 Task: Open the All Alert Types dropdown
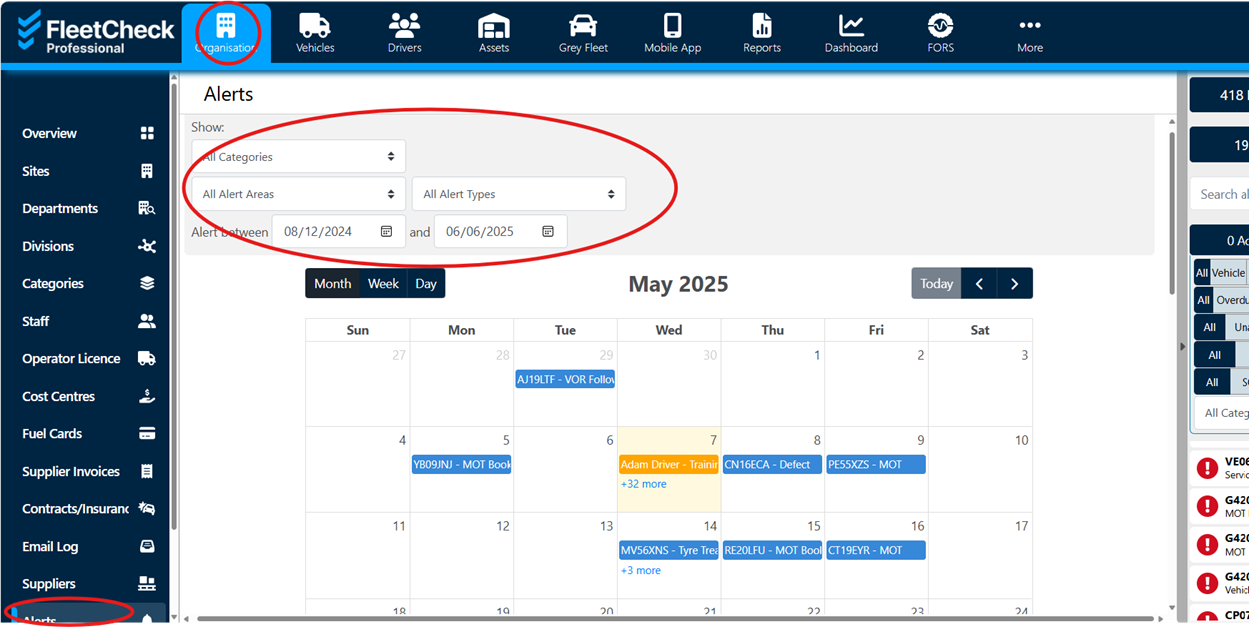[x=518, y=194]
